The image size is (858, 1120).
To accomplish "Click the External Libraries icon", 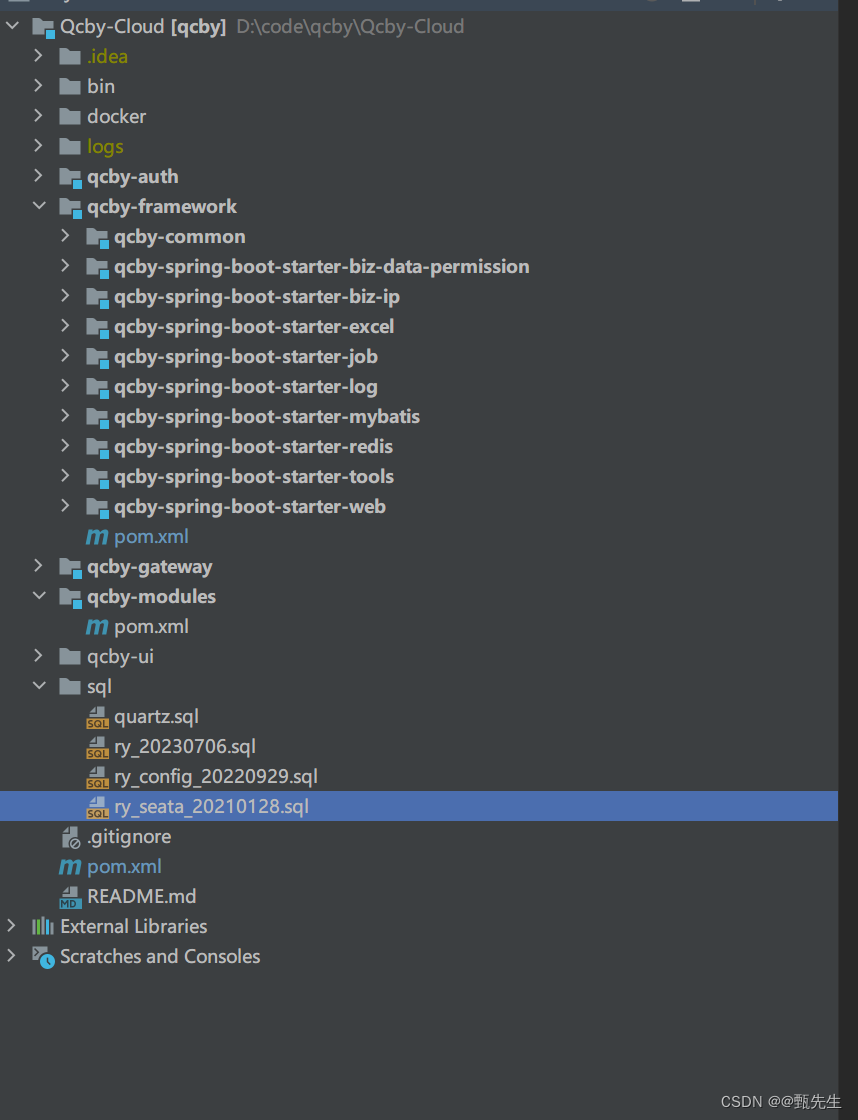I will 42,926.
